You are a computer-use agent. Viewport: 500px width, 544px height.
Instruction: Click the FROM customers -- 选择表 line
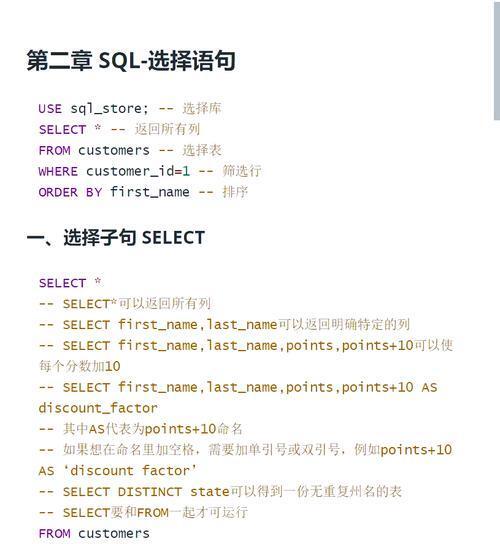130,150
